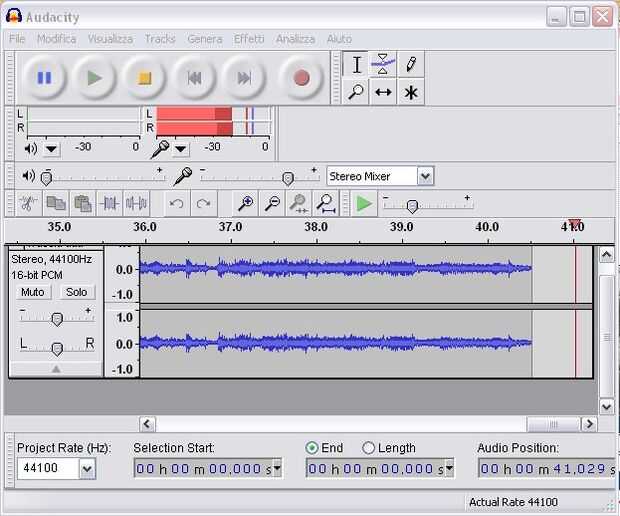Click the horizontal scrollbar left arrow
Screen dimensions: 620x516
point(147,424)
